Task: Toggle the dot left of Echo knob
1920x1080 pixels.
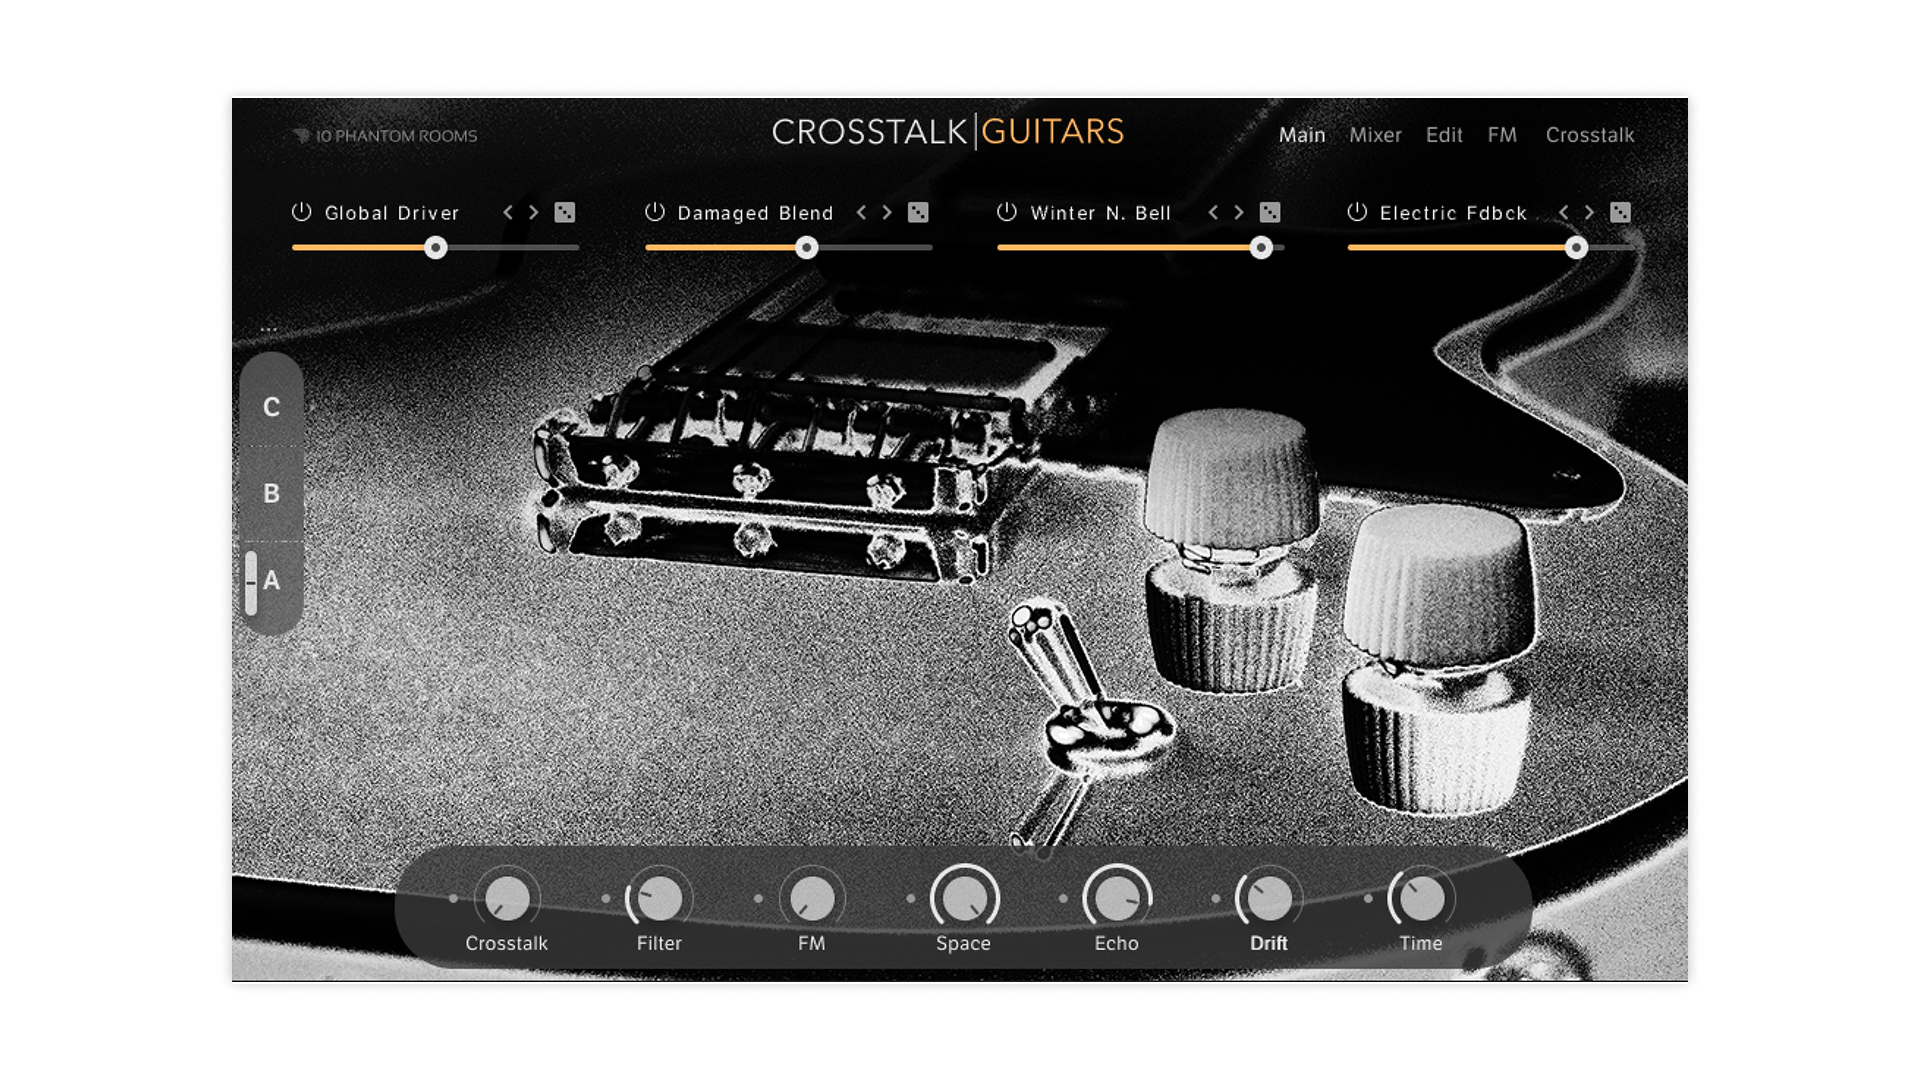Action: click(x=1063, y=898)
